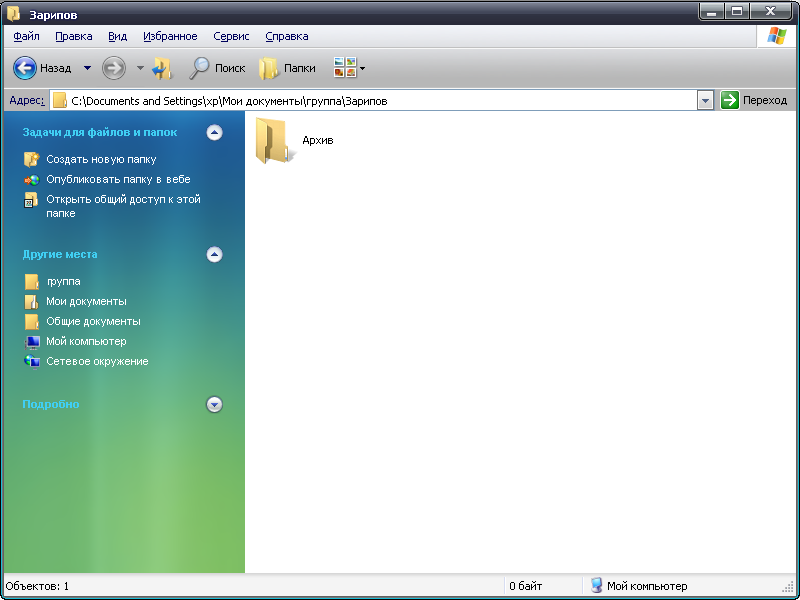Select the Архив folder name label
This screenshot has width=800, height=600.
pyautogui.click(x=318, y=140)
